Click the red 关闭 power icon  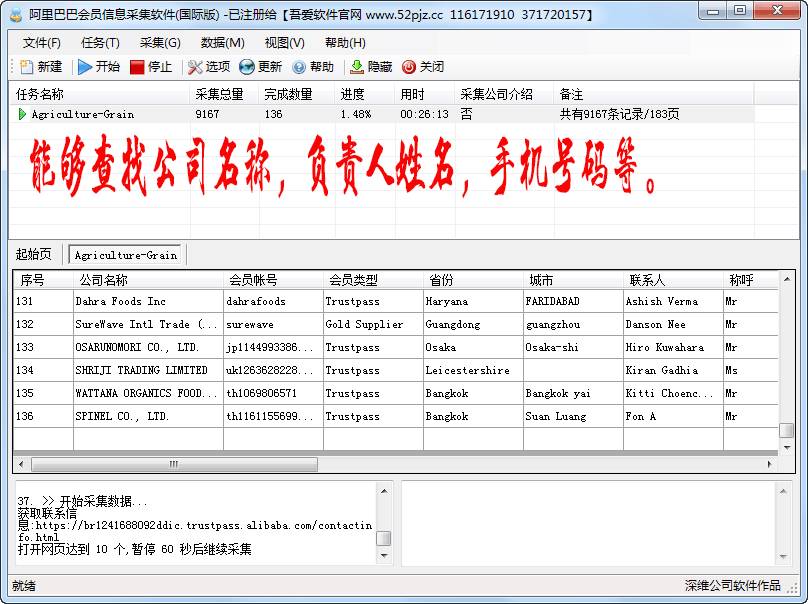[409, 67]
